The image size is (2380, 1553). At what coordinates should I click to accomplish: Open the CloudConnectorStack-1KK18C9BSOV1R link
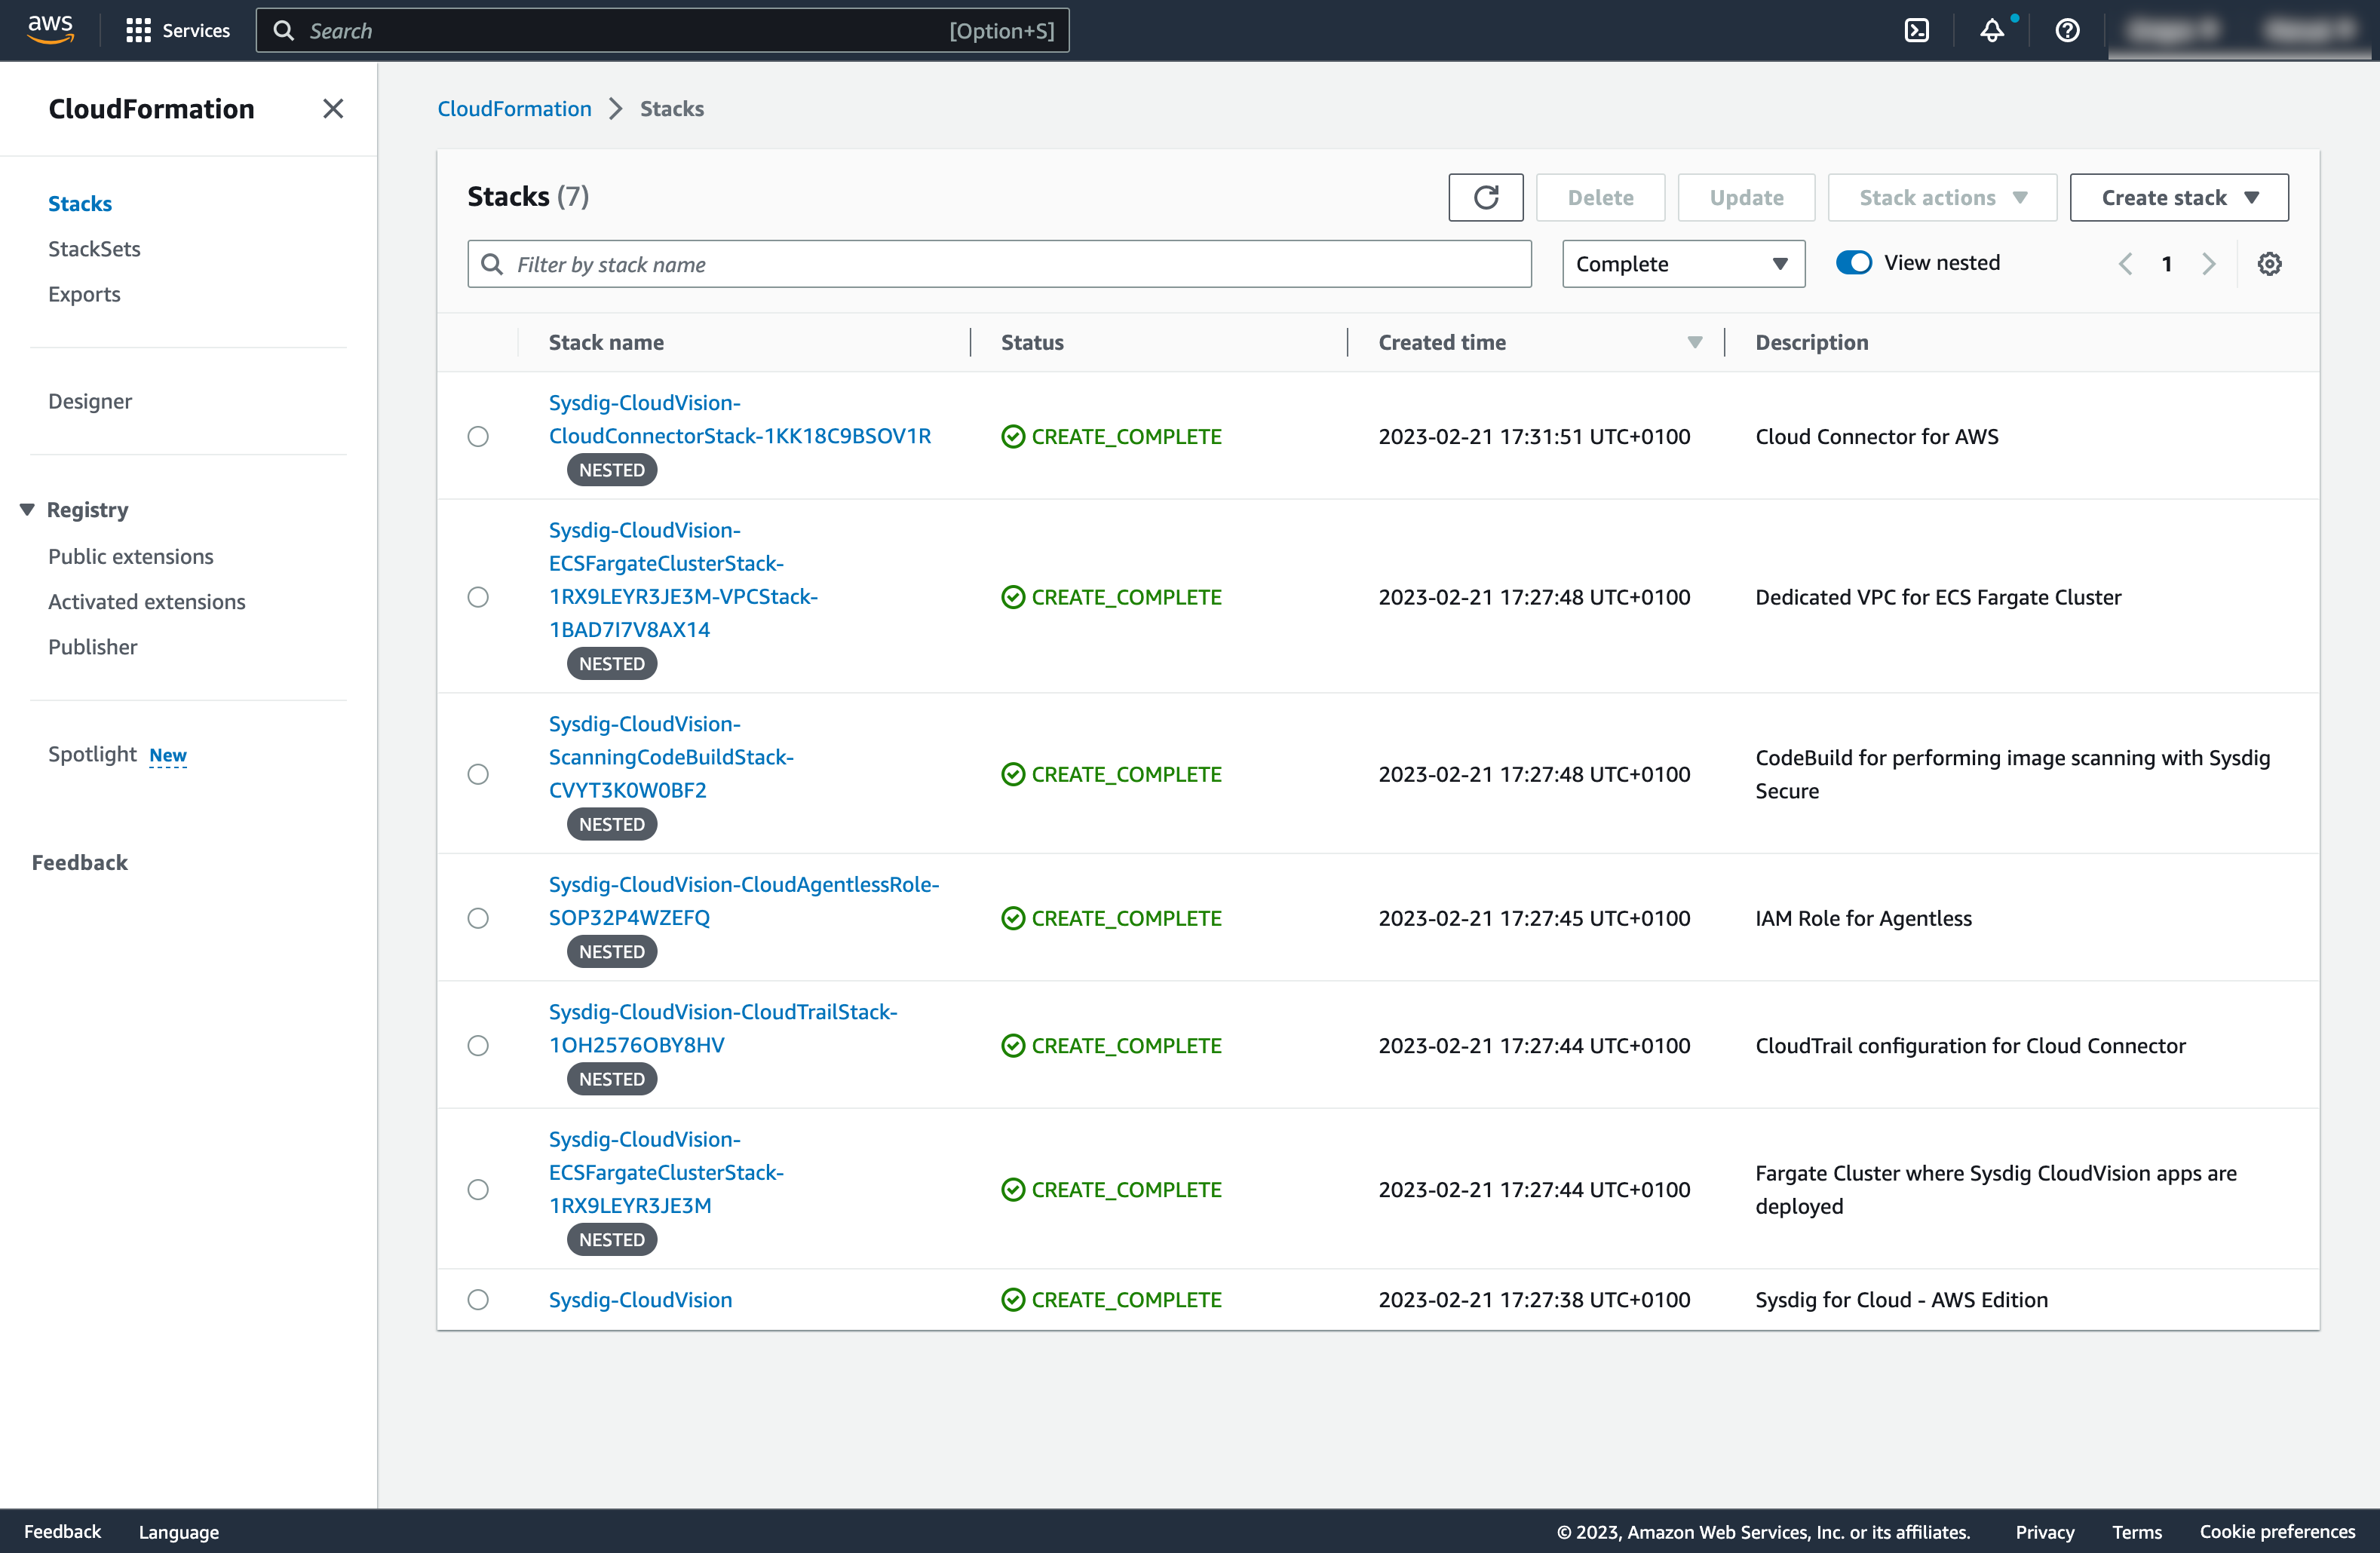740,419
